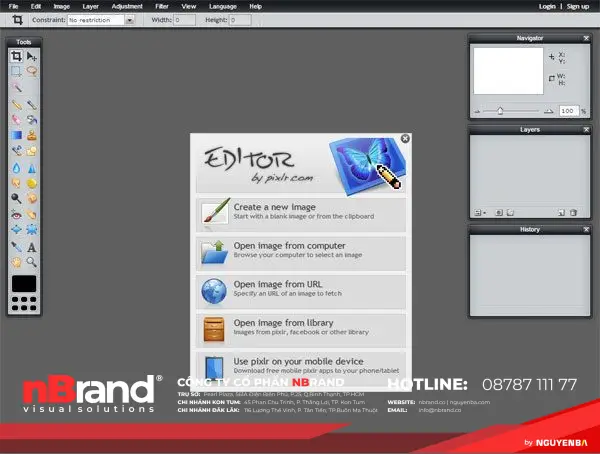This screenshot has width=600, height=454.
Task: Select the Move tool
Action: click(x=32, y=57)
